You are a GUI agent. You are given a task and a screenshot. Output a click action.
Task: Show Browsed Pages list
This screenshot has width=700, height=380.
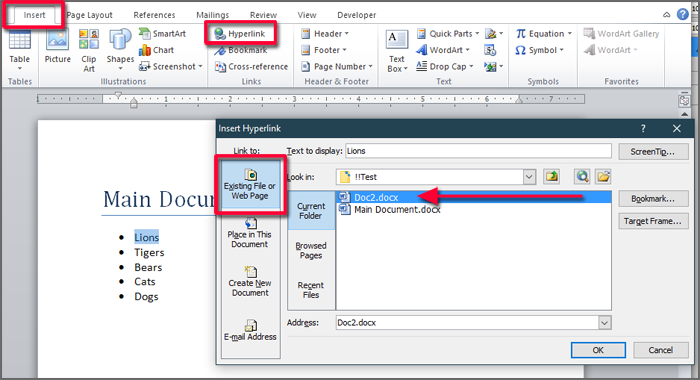click(x=311, y=251)
